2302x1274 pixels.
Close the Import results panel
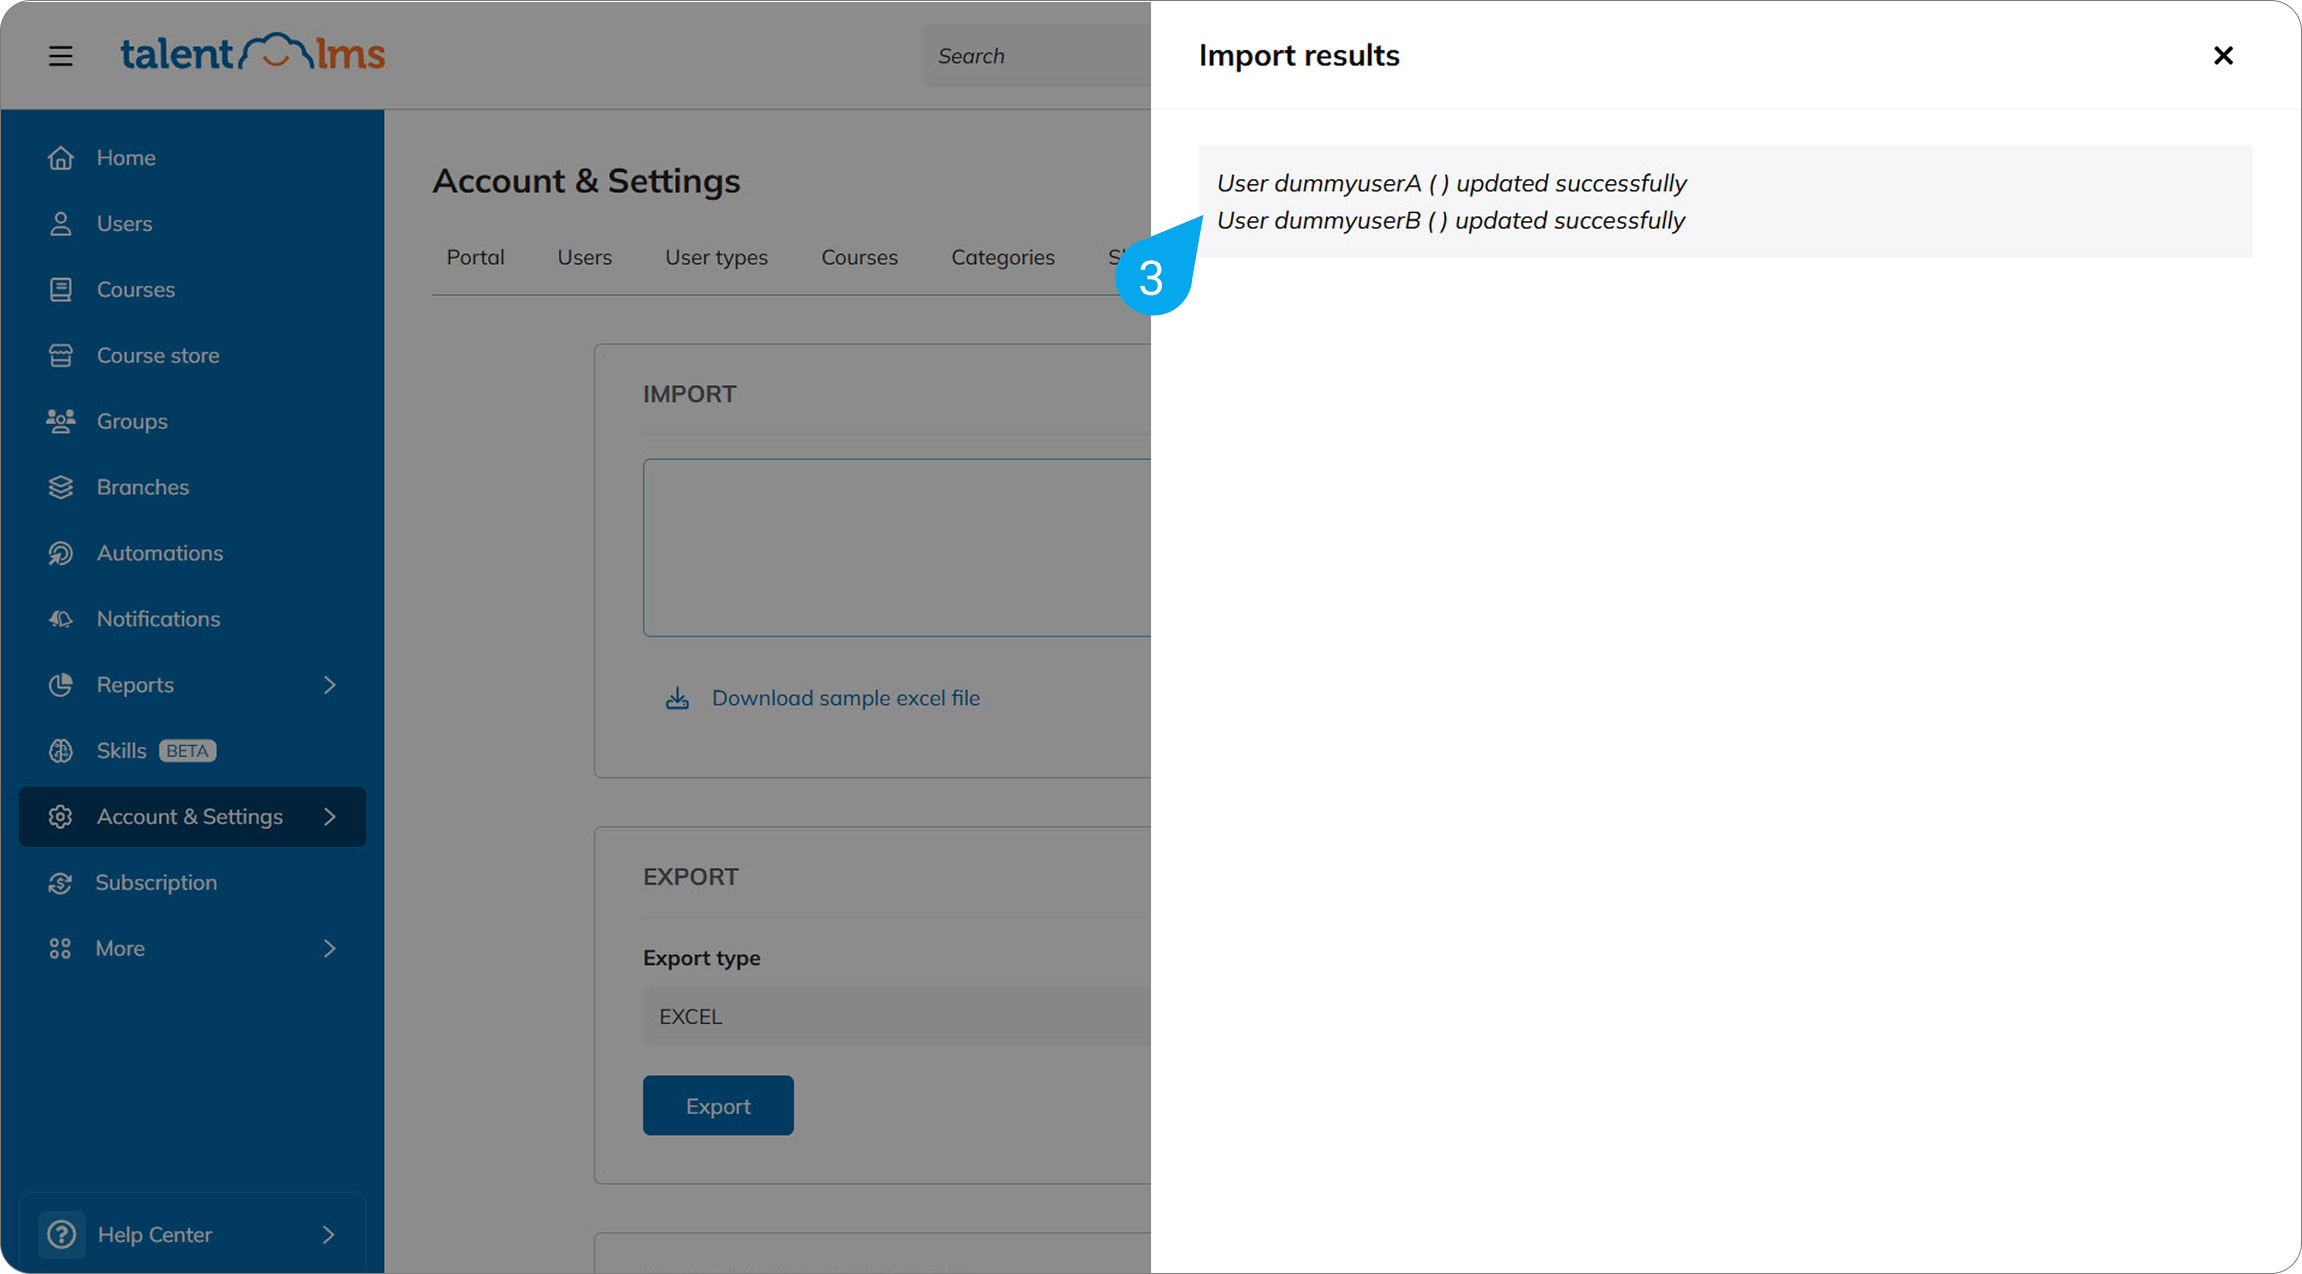2223,56
